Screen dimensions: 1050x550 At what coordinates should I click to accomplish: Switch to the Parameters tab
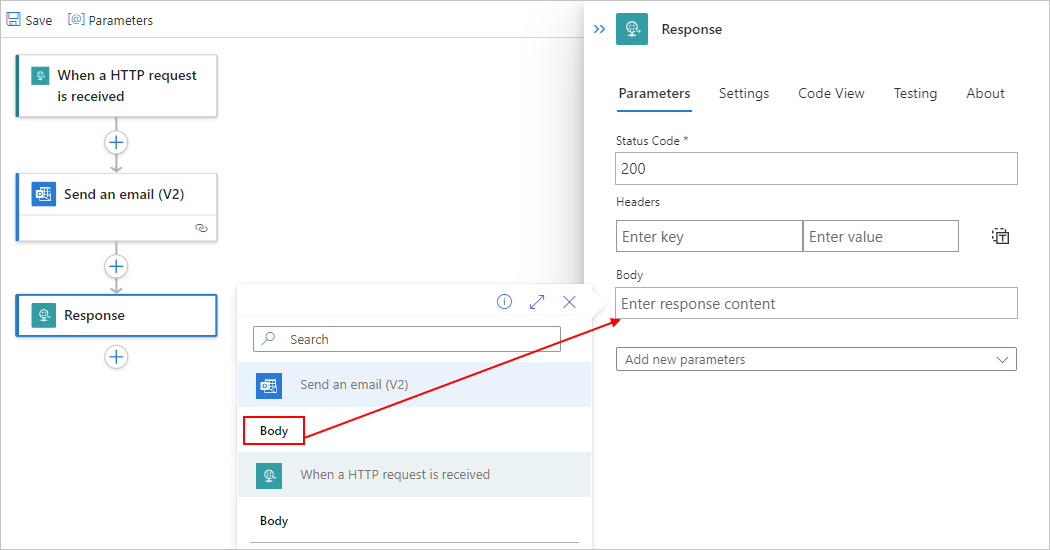click(654, 93)
